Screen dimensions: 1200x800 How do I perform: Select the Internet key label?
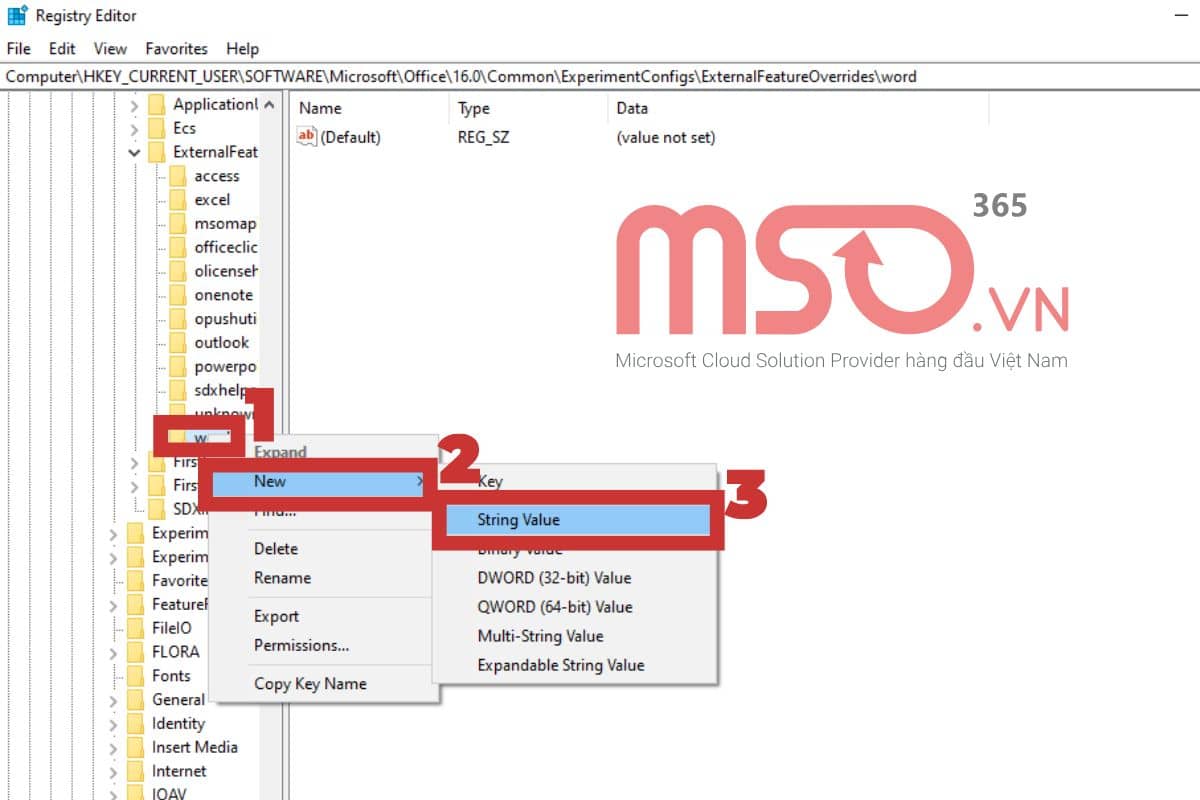coord(179,771)
